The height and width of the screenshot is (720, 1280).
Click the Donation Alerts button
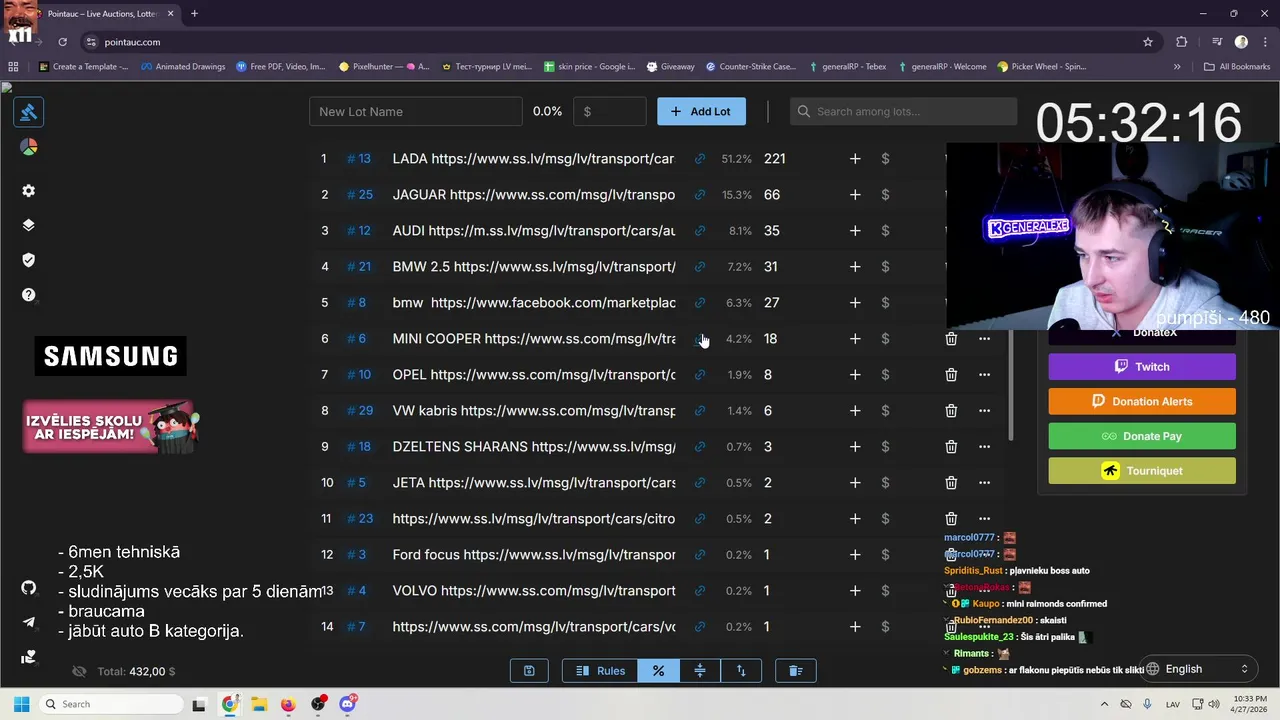point(1142,401)
